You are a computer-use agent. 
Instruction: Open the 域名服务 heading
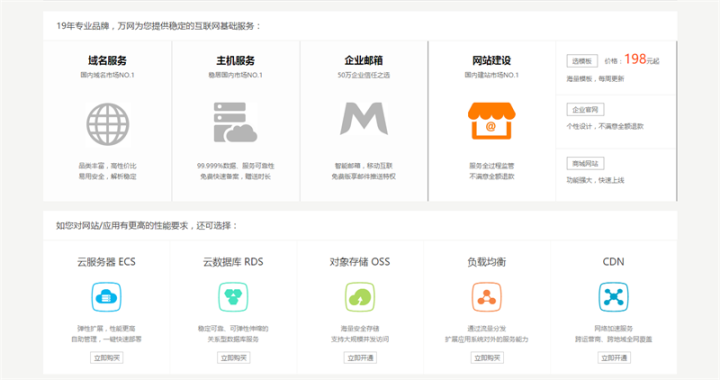[107, 61]
